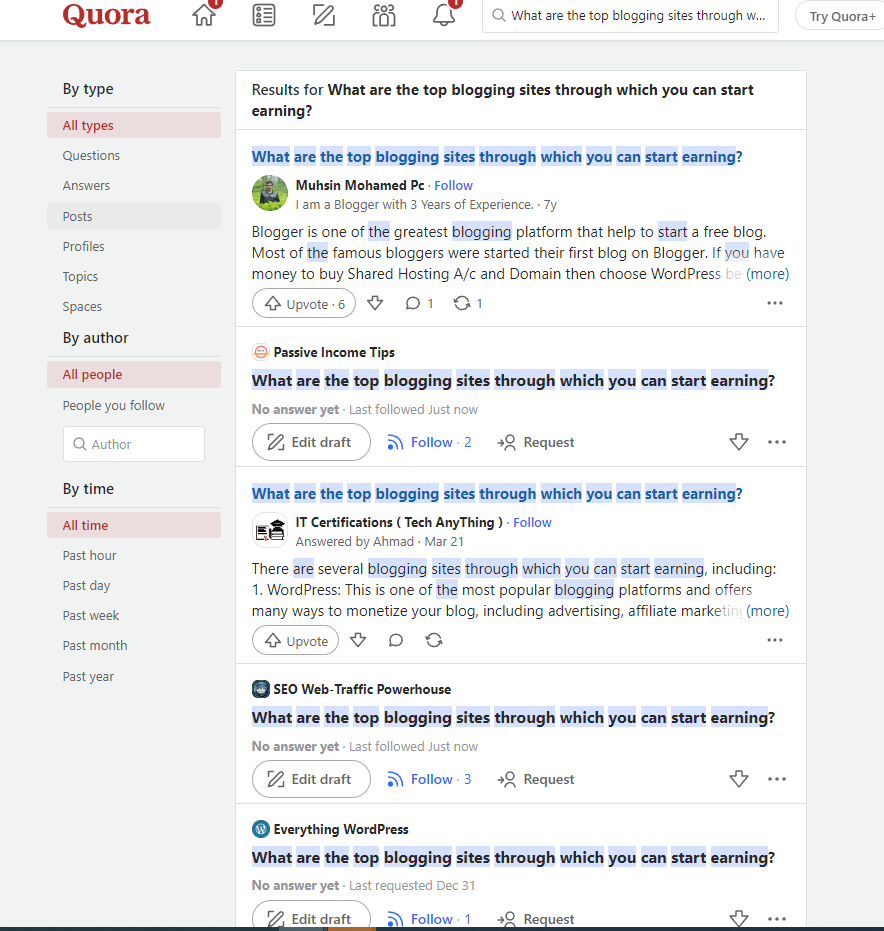The width and height of the screenshot is (884, 931).
Task: Open the Following feed list icon
Action: pyautogui.click(x=264, y=15)
